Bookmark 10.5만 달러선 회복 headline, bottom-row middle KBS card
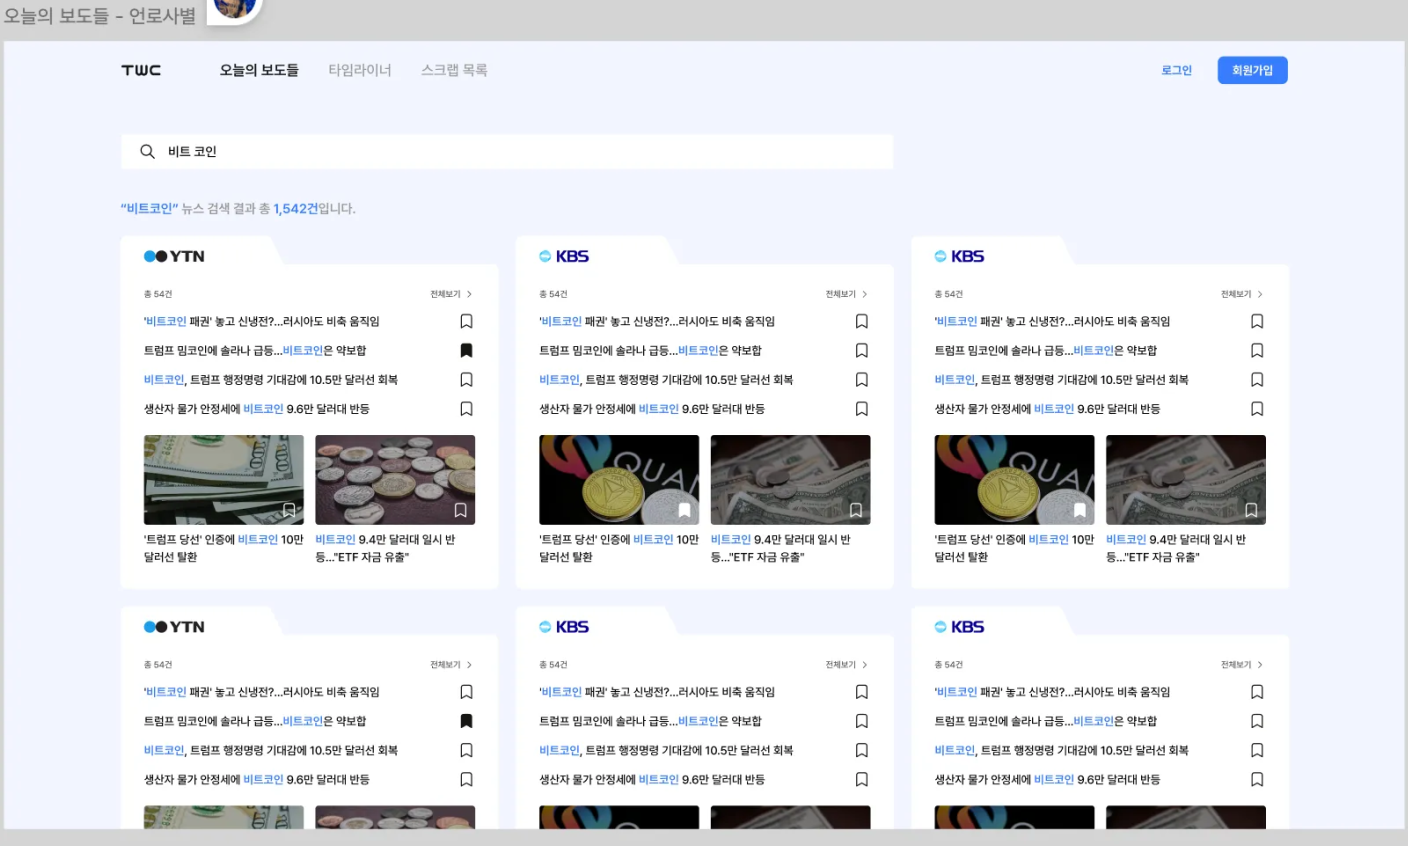 pyautogui.click(x=862, y=750)
